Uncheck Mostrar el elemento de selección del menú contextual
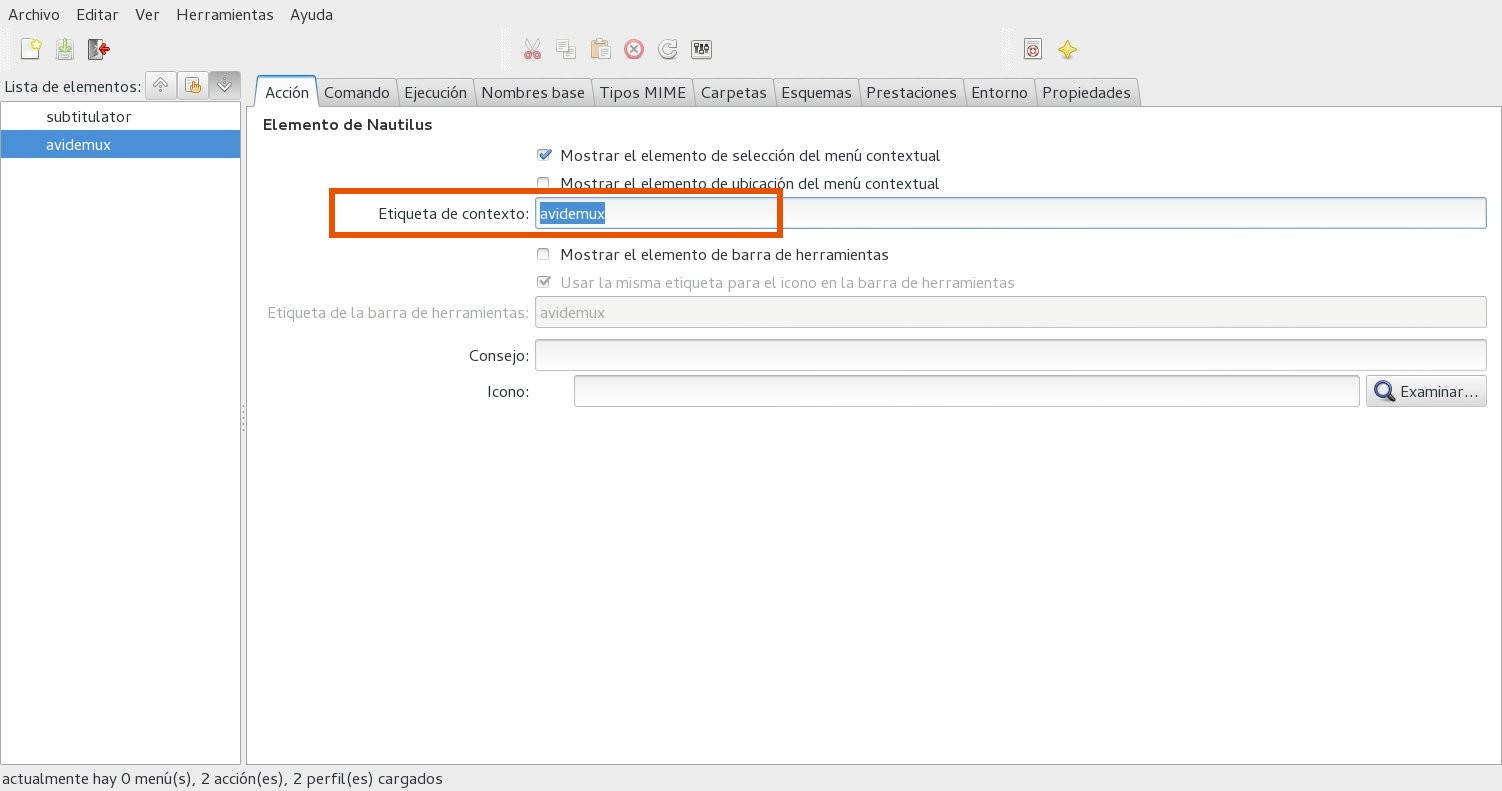This screenshot has width=1502, height=791. [544, 155]
